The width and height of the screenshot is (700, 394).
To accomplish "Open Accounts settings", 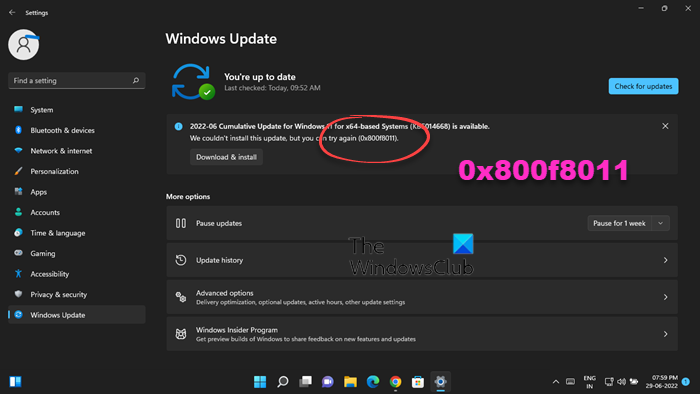I will click(77, 212).
